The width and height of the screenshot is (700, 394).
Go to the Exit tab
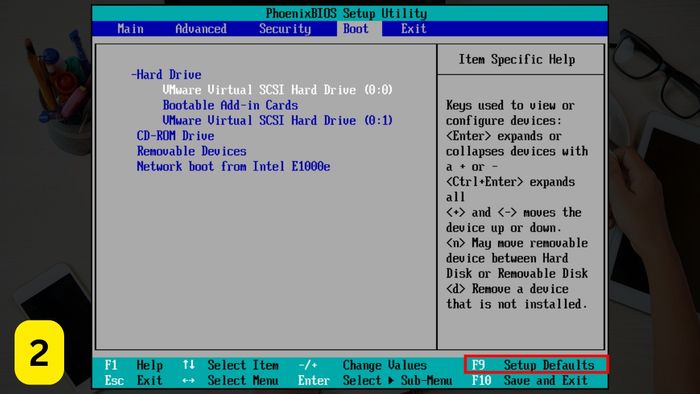413,29
